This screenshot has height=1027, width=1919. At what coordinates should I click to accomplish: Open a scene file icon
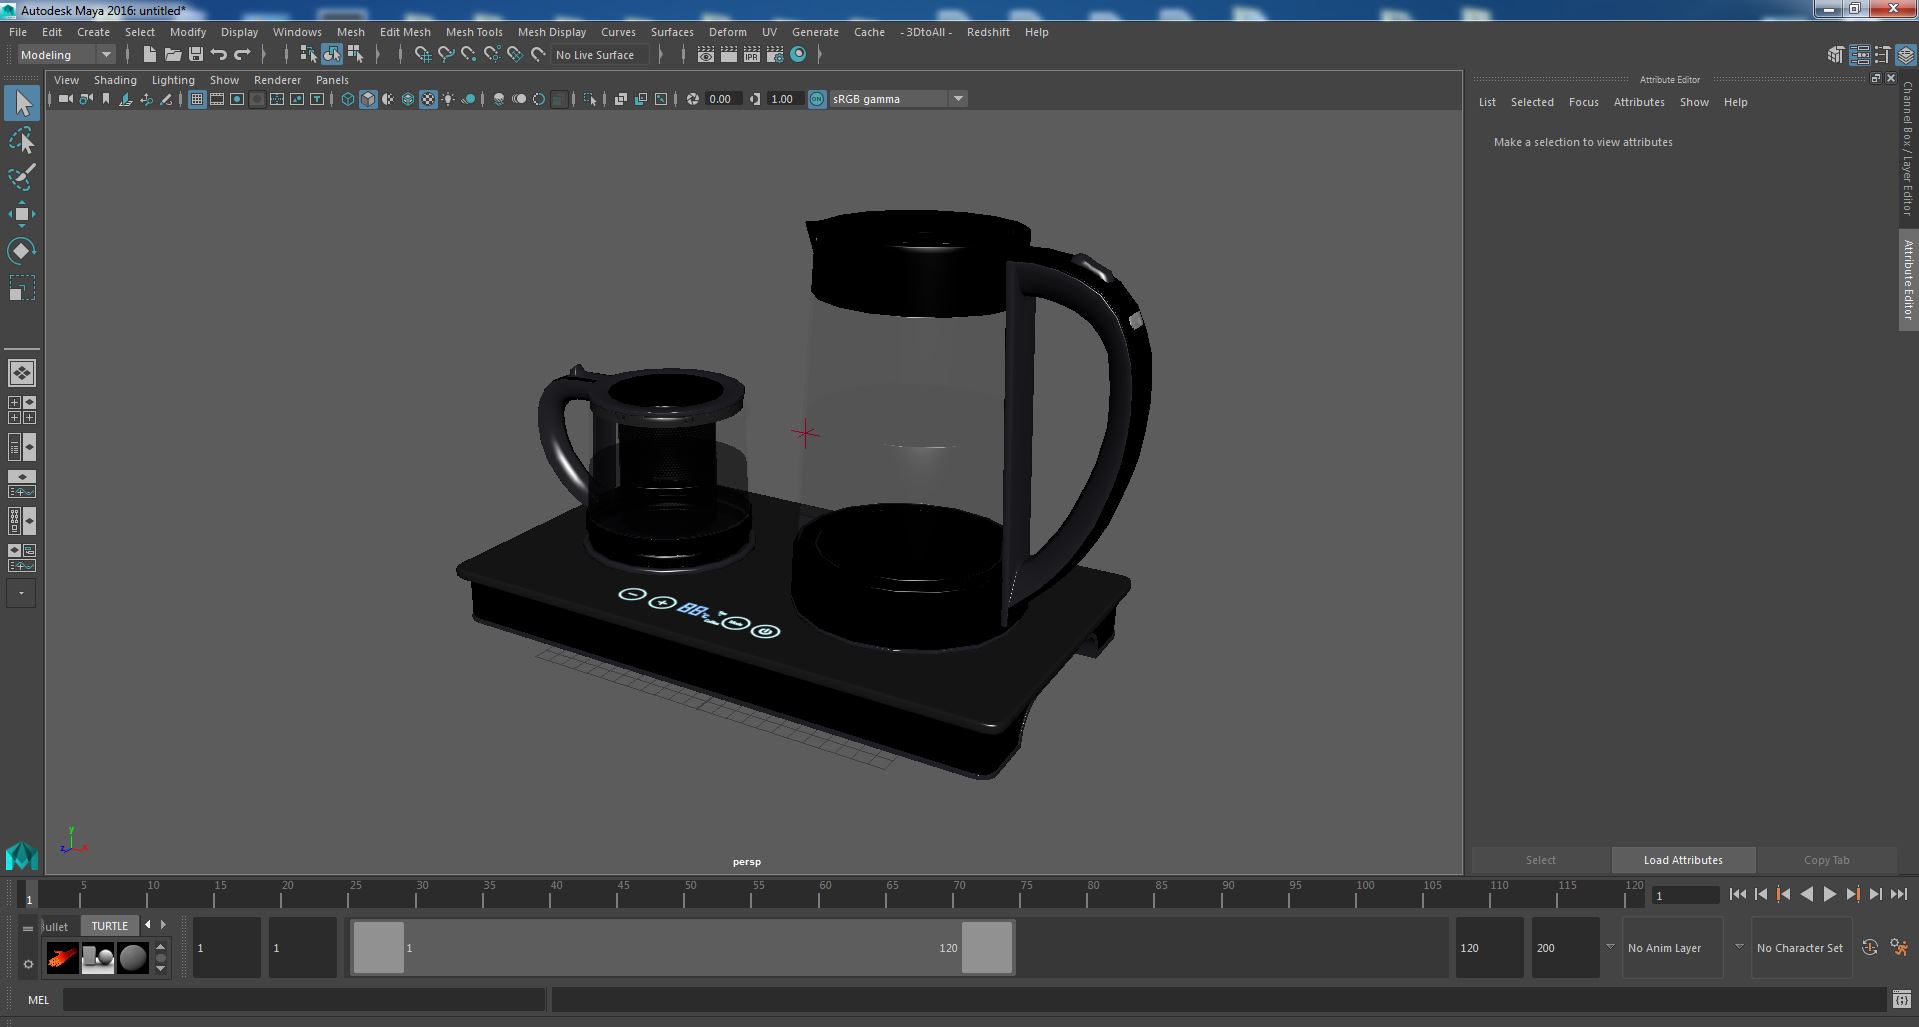pyautogui.click(x=172, y=55)
